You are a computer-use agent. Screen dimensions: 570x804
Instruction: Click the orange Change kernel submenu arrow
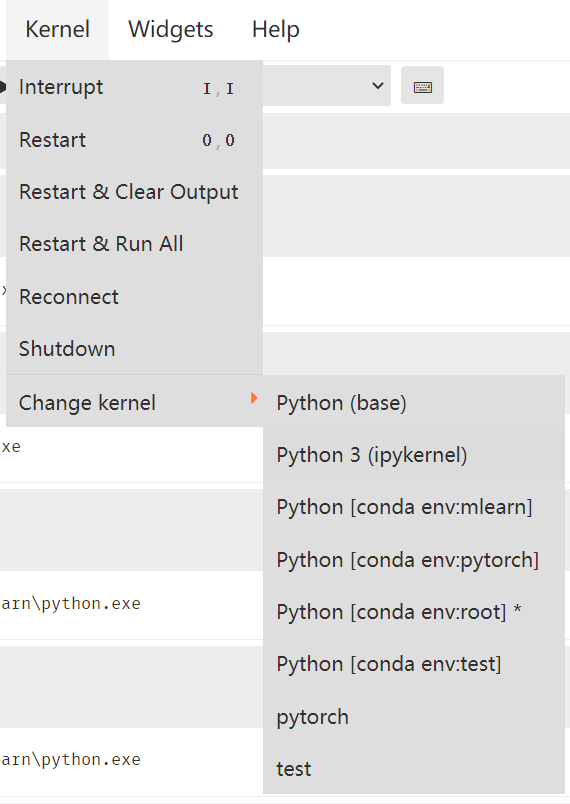tap(254, 398)
